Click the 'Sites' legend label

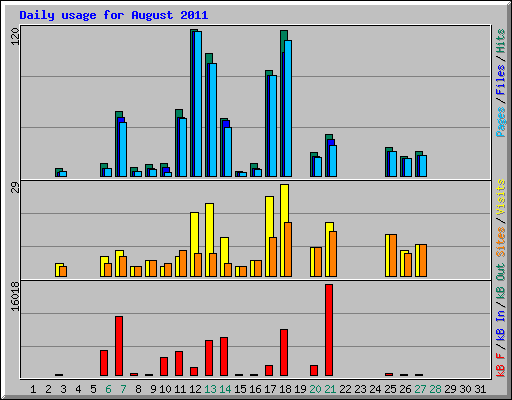(500, 242)
